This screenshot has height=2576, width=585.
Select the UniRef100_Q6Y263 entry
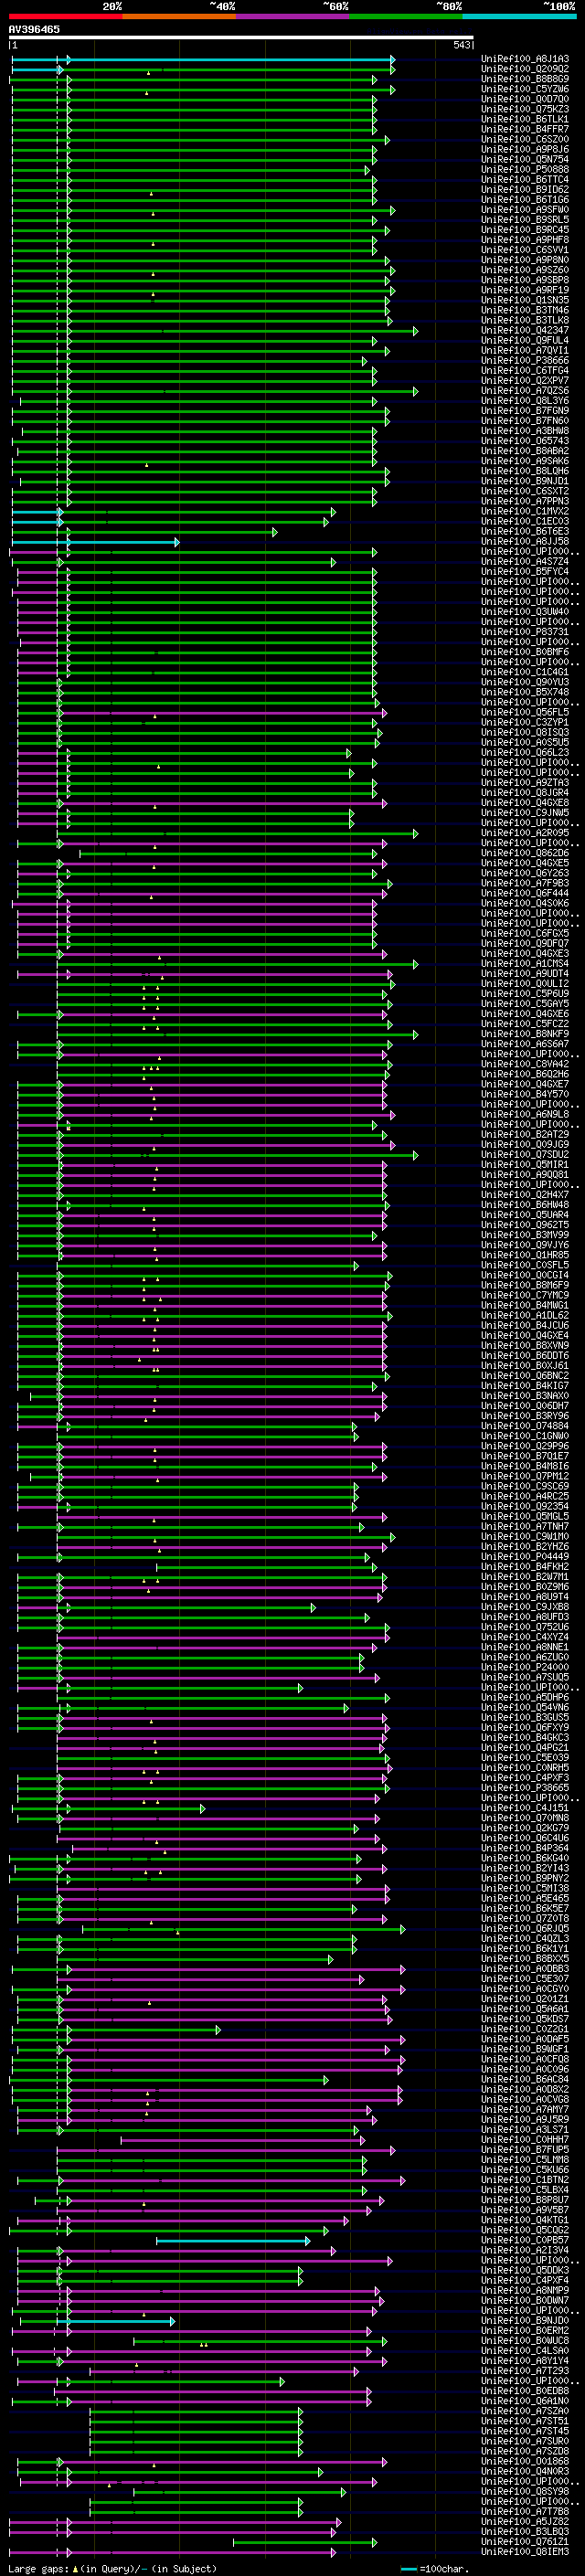[525, 873]
